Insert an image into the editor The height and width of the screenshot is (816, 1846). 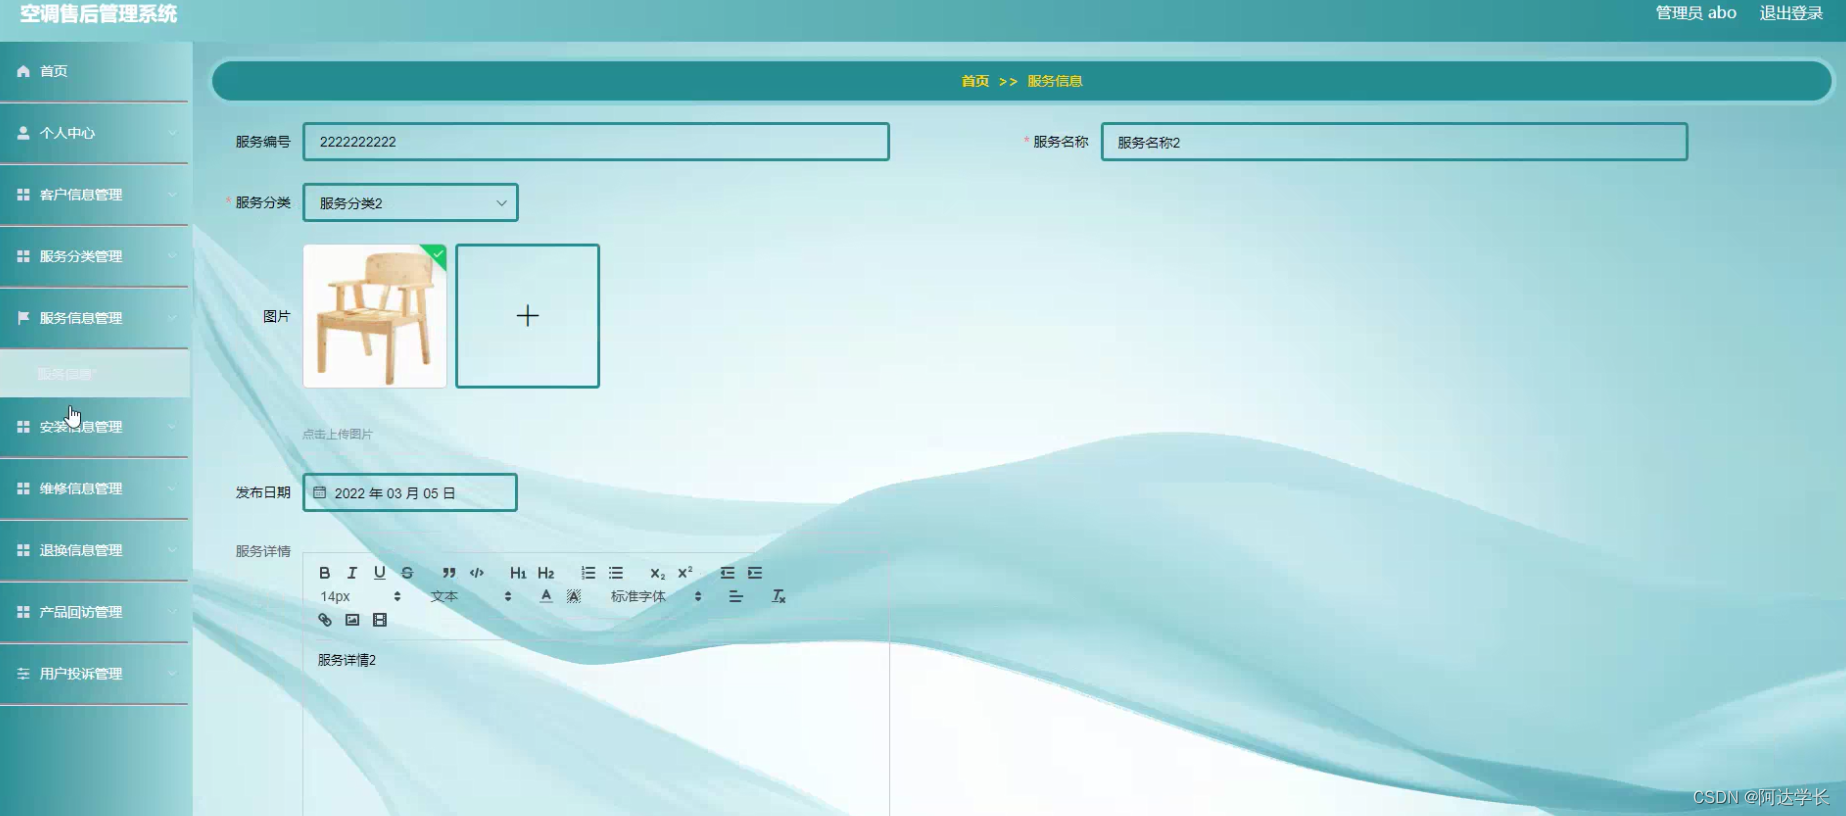tap(352, 620)
